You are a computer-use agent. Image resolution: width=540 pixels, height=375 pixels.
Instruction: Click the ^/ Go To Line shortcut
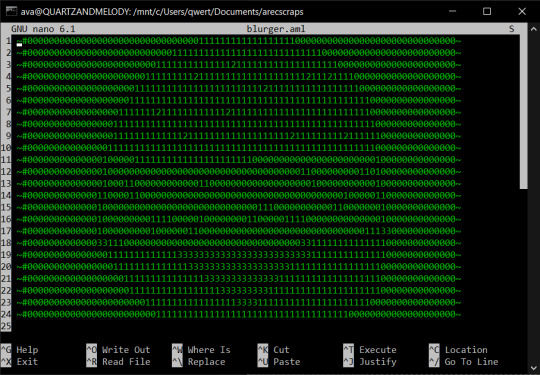click(x=464, y=362)
